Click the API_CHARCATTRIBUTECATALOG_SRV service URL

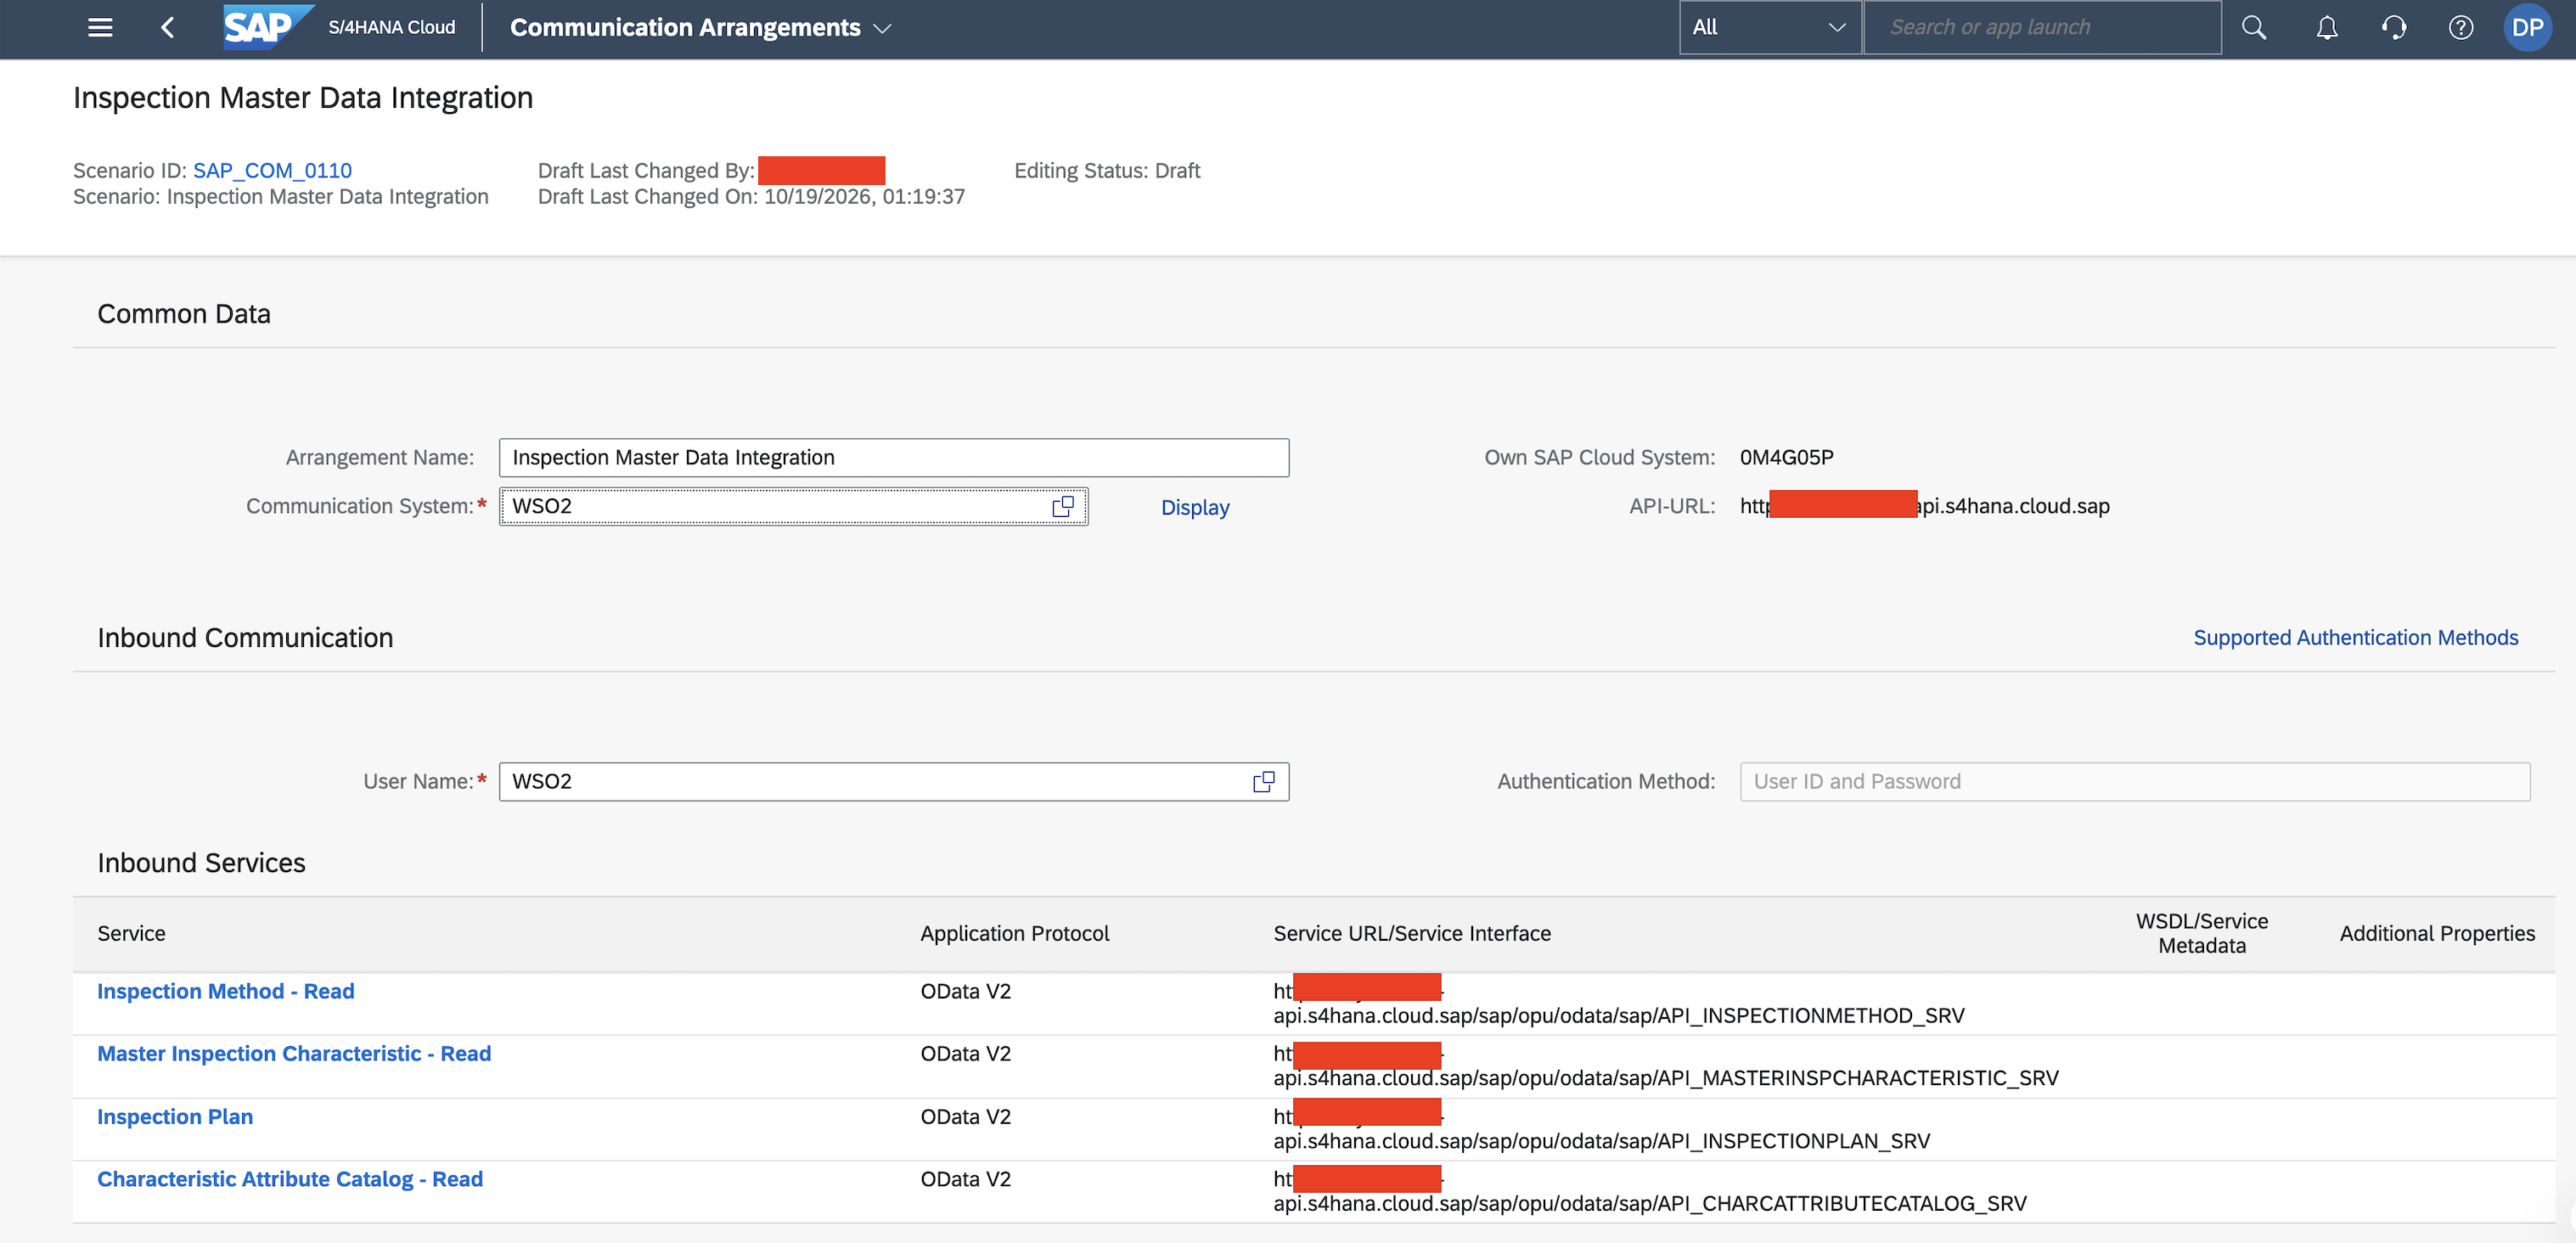pos(1650,1191)
